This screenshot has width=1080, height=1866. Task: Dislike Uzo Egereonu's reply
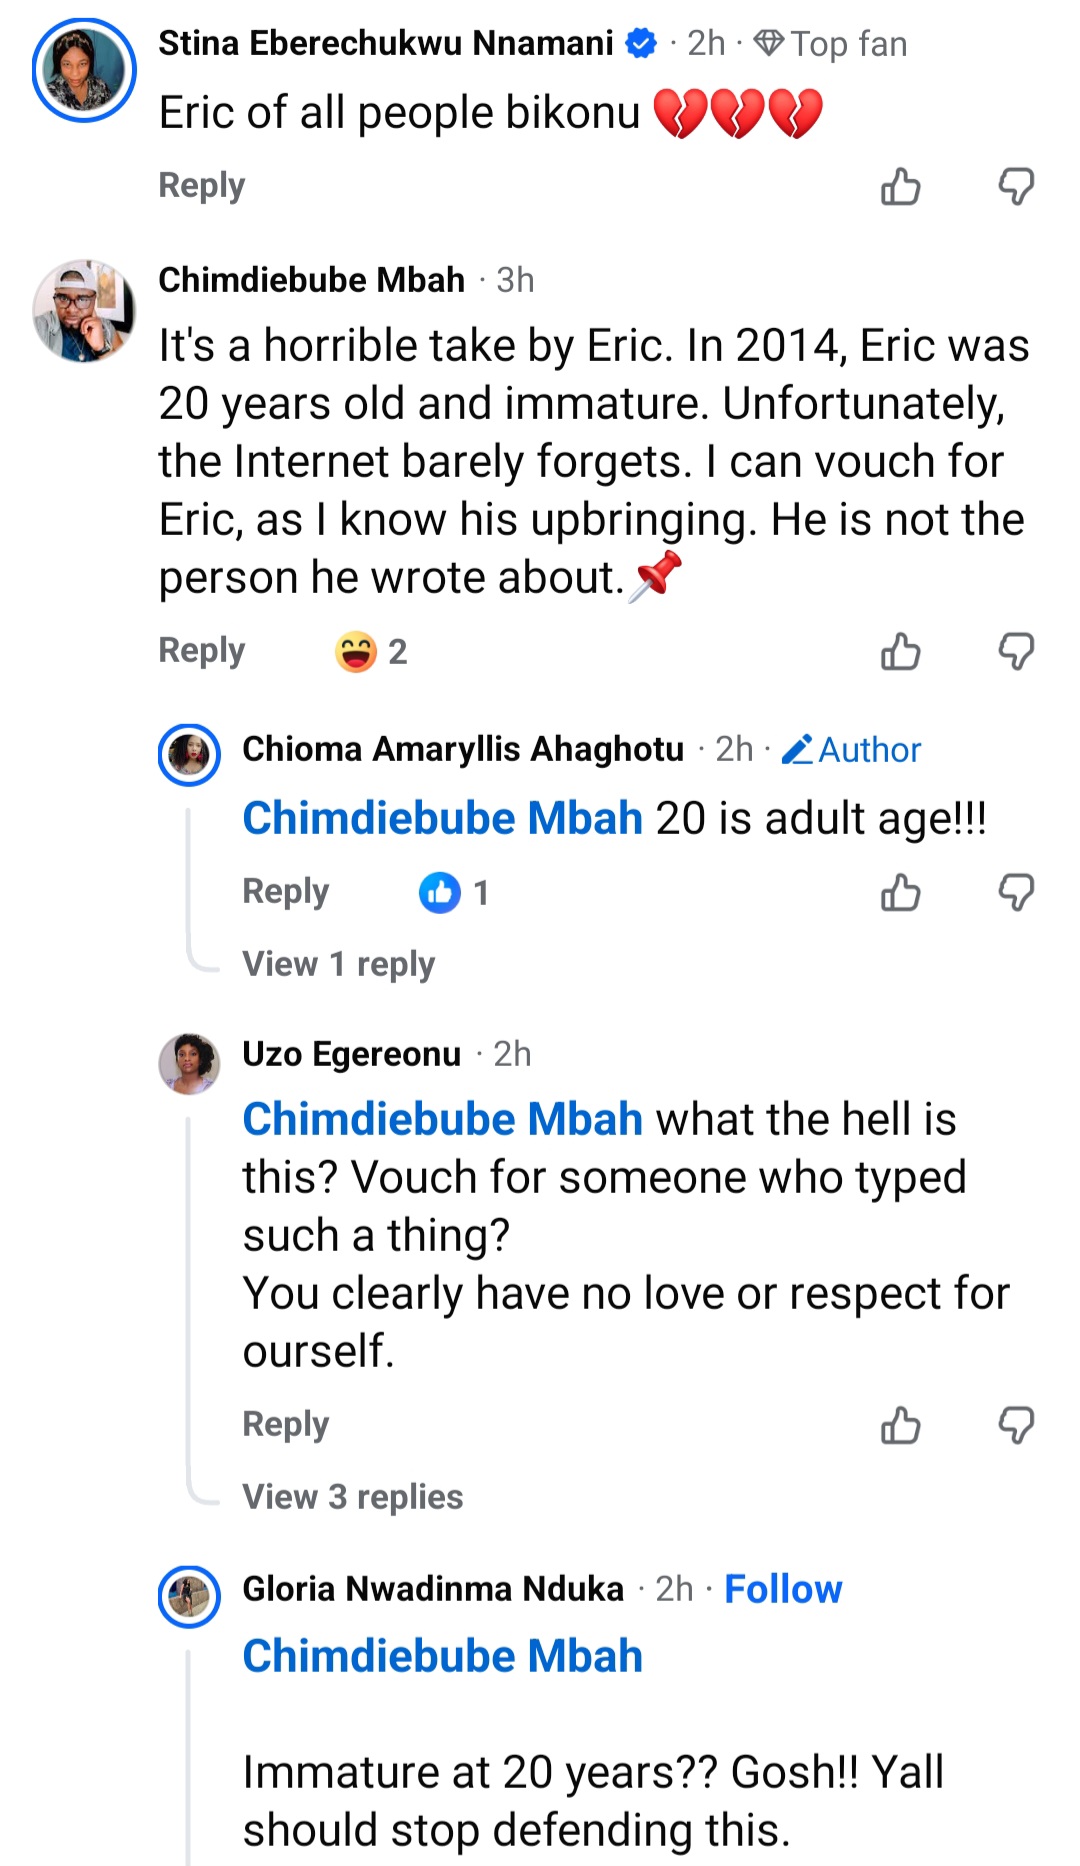(1016, 1426)
